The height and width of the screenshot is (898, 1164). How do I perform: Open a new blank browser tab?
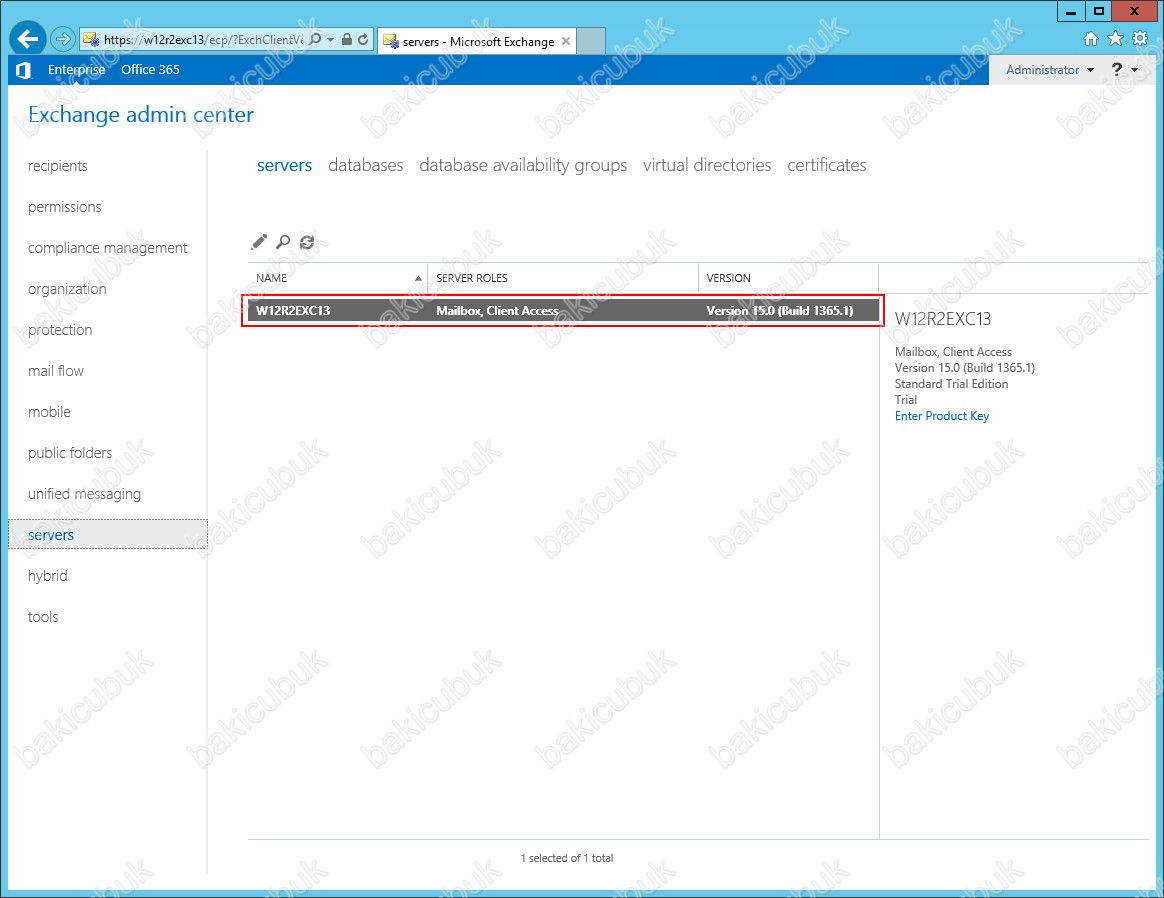click(591, 41)
